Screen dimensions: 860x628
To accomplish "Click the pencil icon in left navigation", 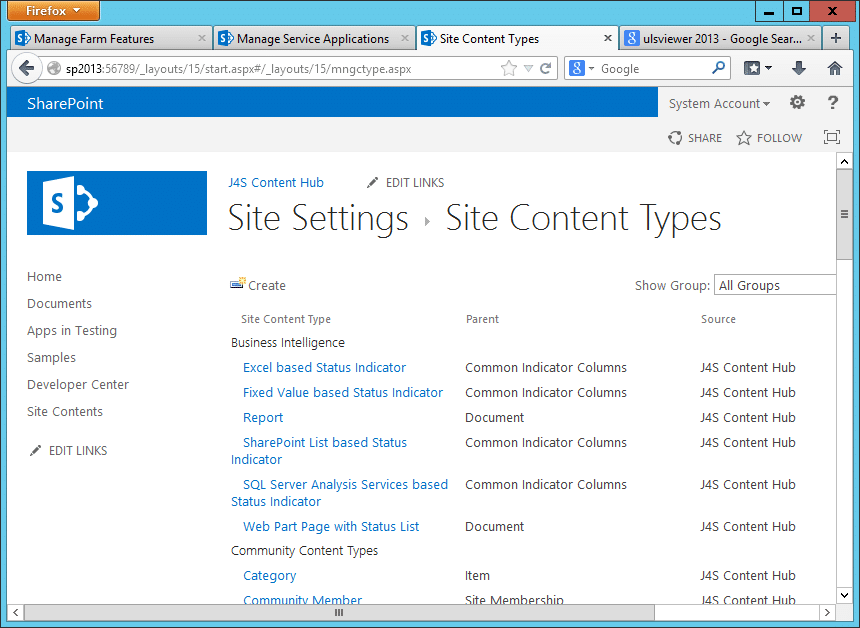I will 36,451.
